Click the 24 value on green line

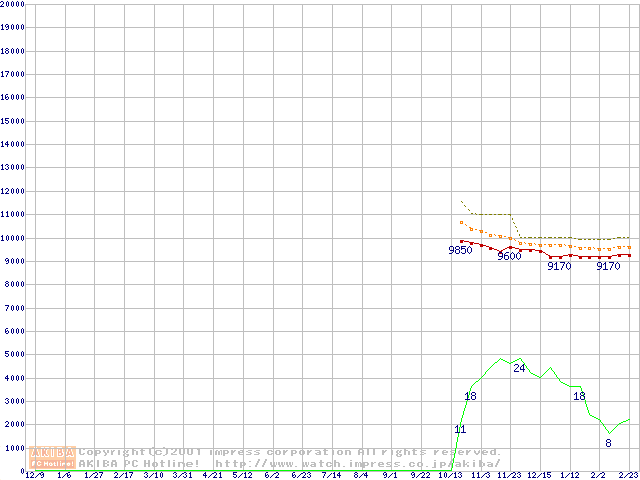[519, 368]
